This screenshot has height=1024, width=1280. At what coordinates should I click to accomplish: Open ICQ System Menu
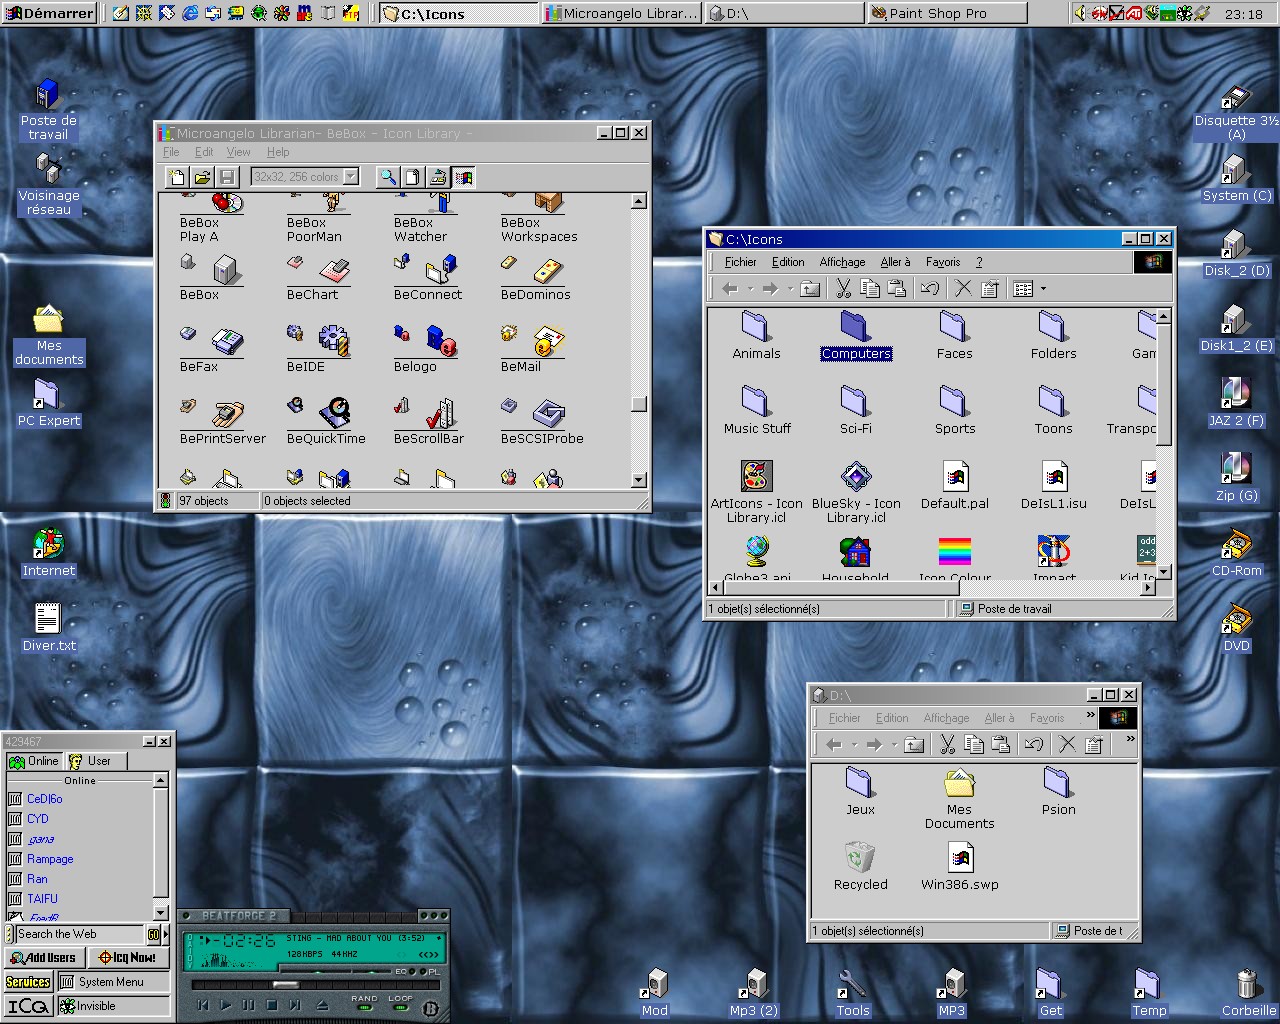coord(114,982)
